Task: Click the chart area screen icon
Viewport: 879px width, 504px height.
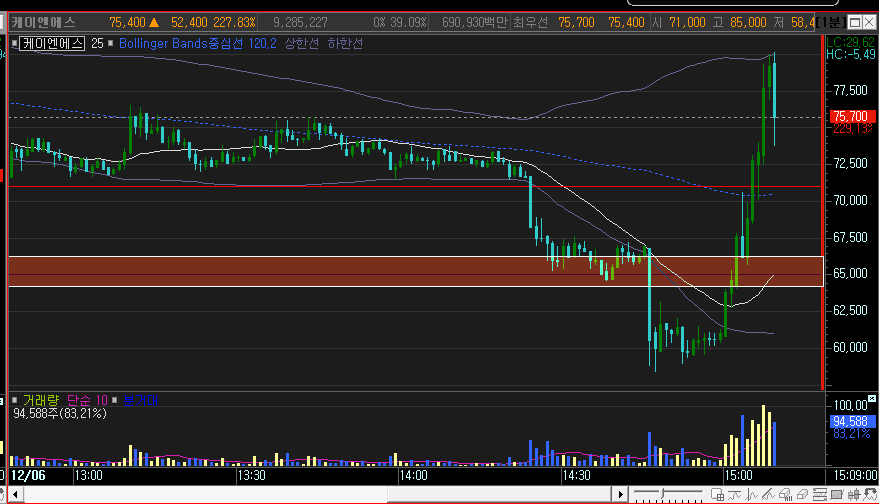Action: [x=836, y=494]
